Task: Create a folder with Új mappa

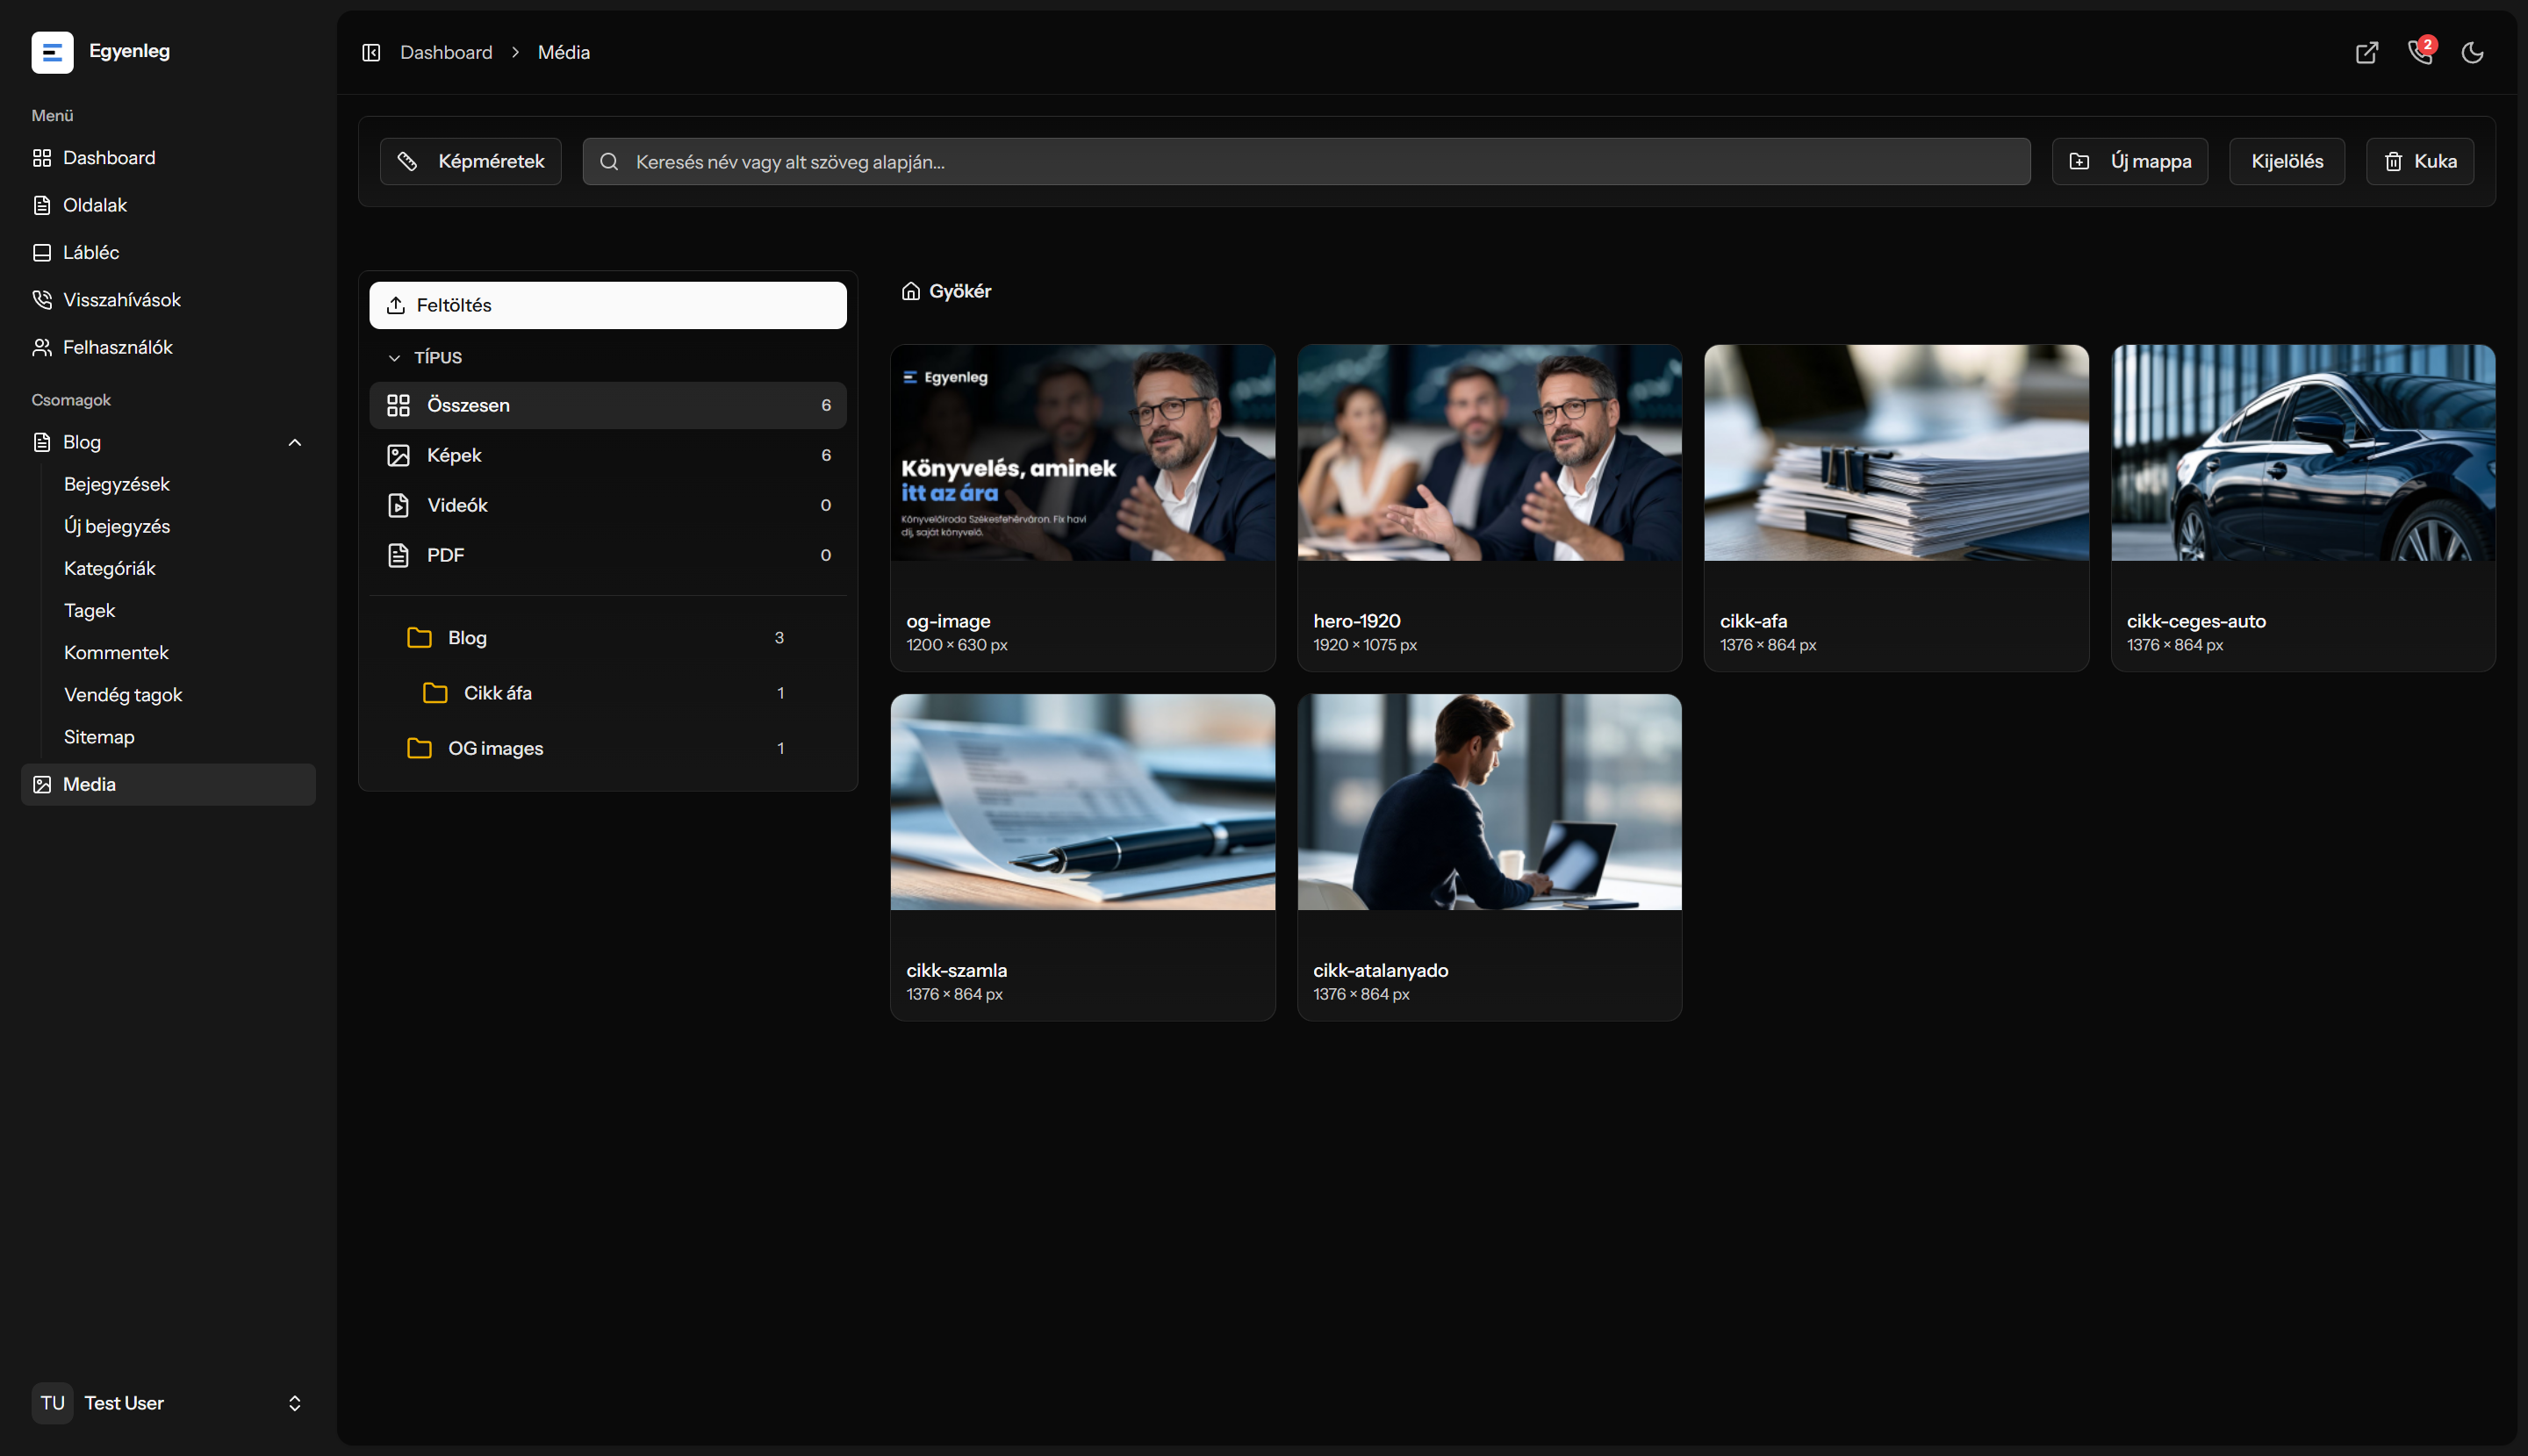Action: coord(2130,161)
